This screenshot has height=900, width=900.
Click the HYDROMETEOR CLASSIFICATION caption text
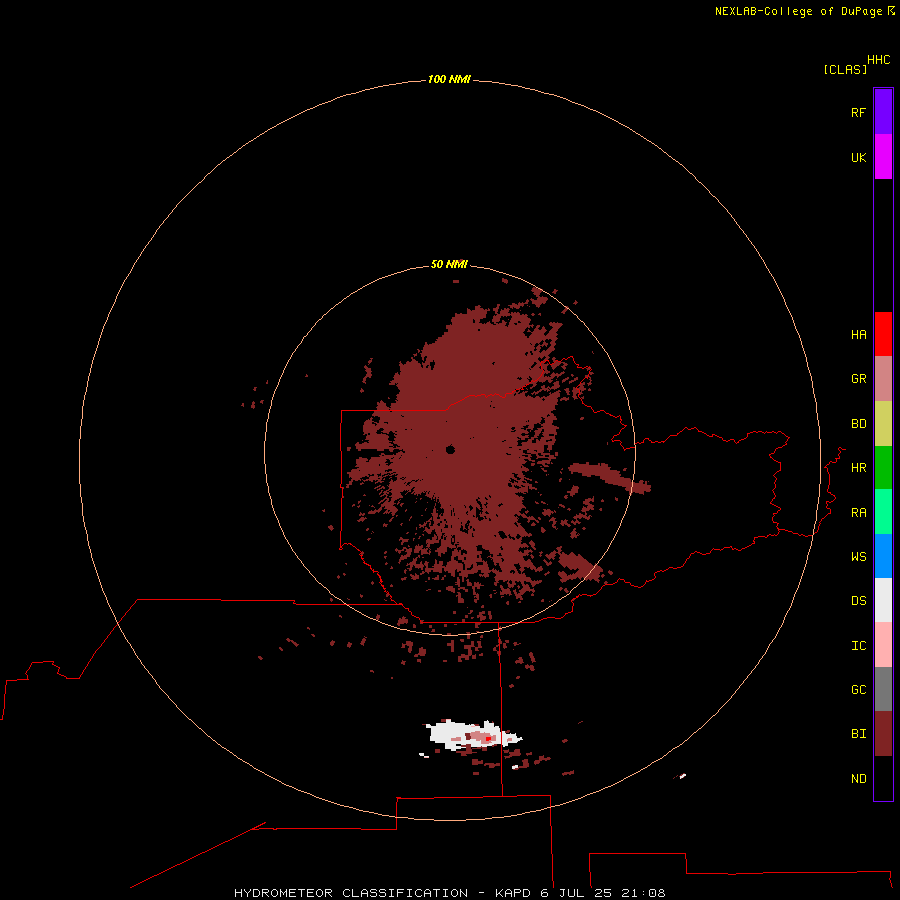tap(351, 893)
